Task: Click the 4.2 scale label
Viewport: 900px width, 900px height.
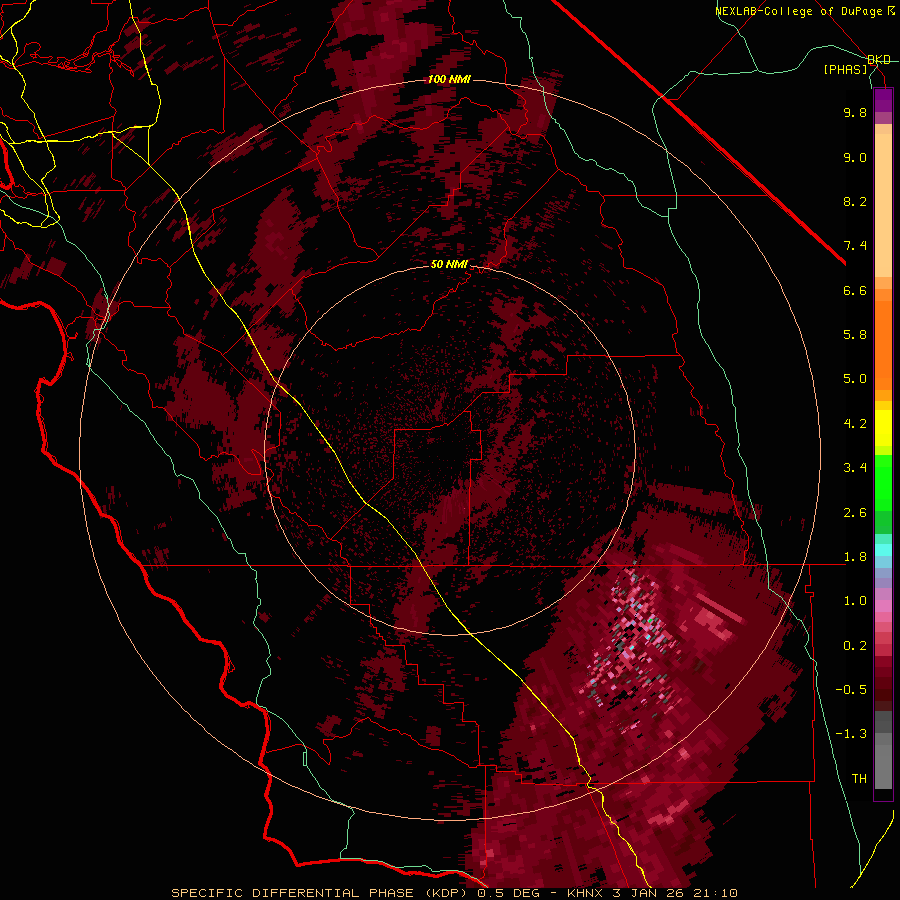Action: click(855, 424)
